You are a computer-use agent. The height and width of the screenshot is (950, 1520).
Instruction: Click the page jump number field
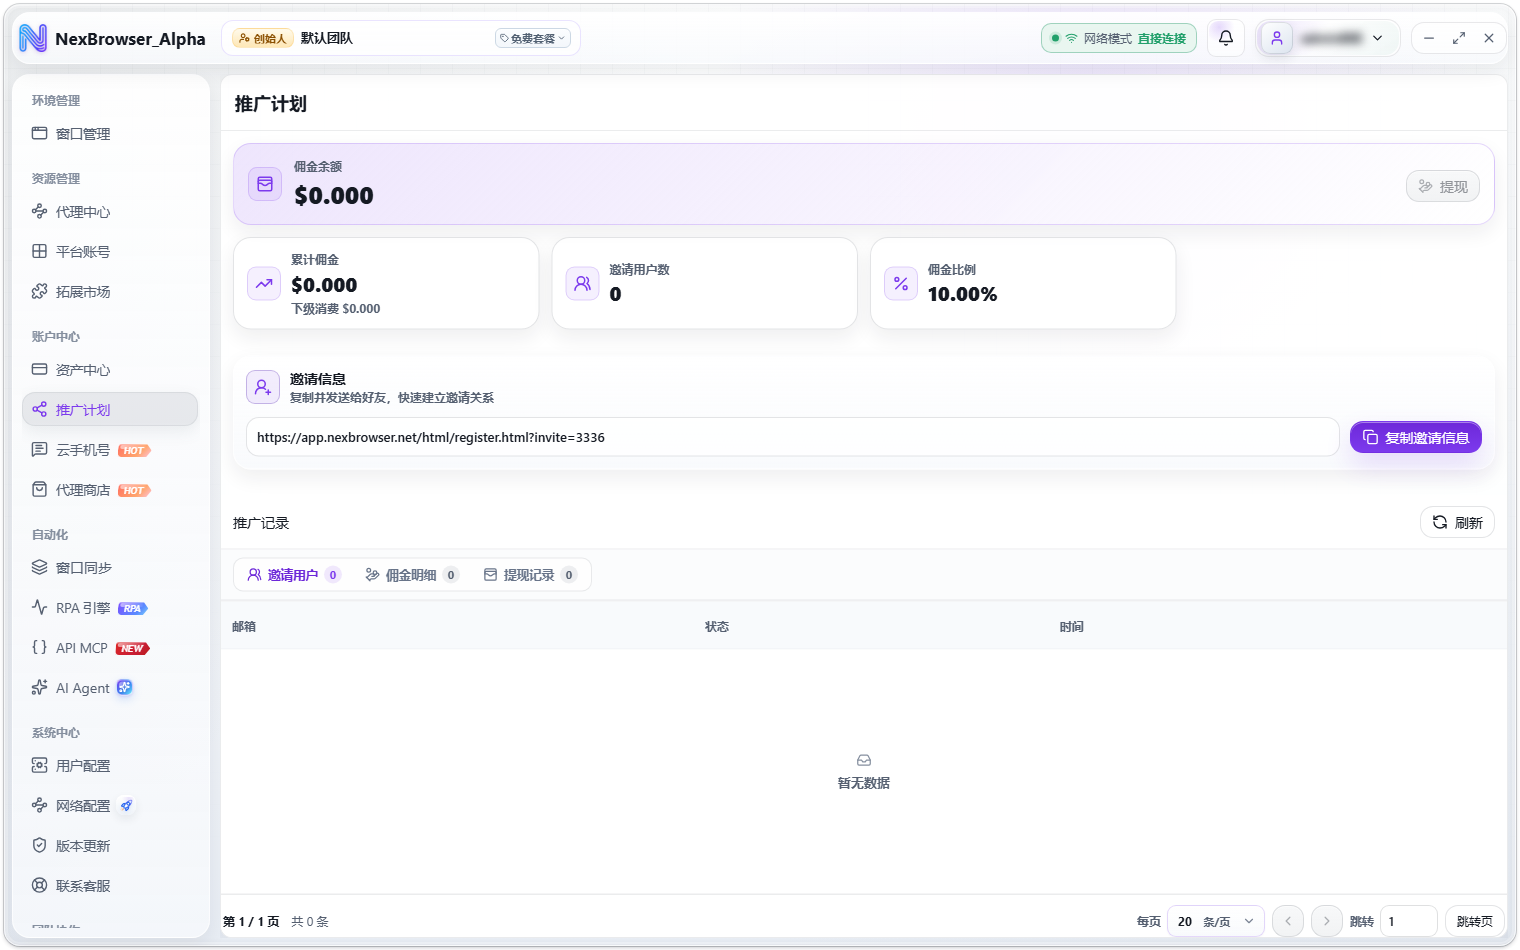tap(1408, 921)
